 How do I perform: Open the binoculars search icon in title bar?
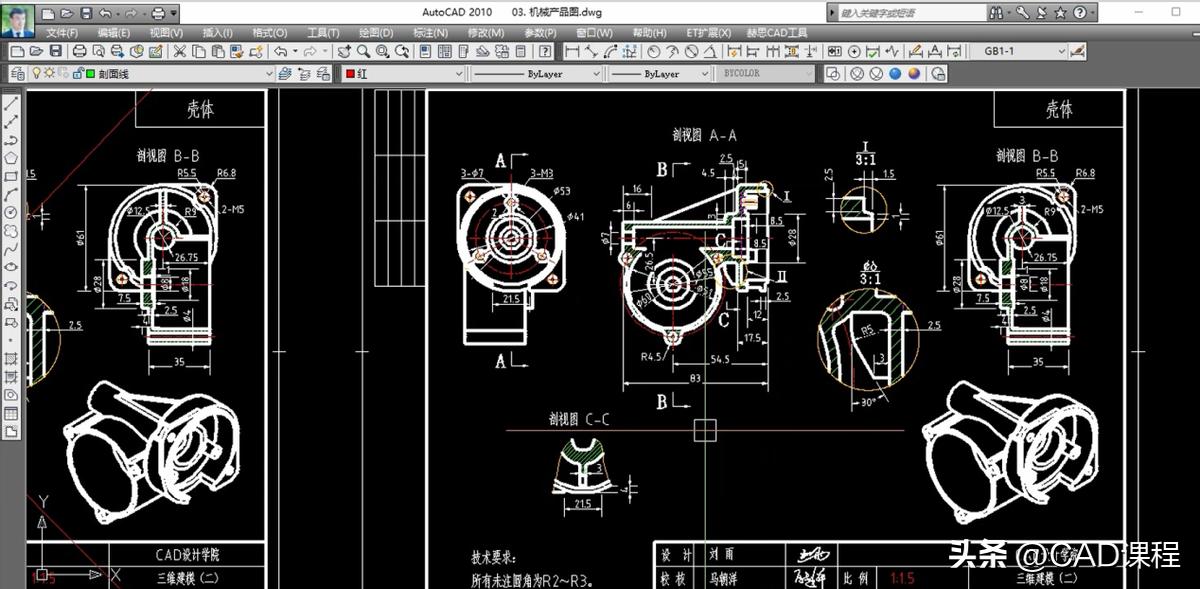pos(997,13)
